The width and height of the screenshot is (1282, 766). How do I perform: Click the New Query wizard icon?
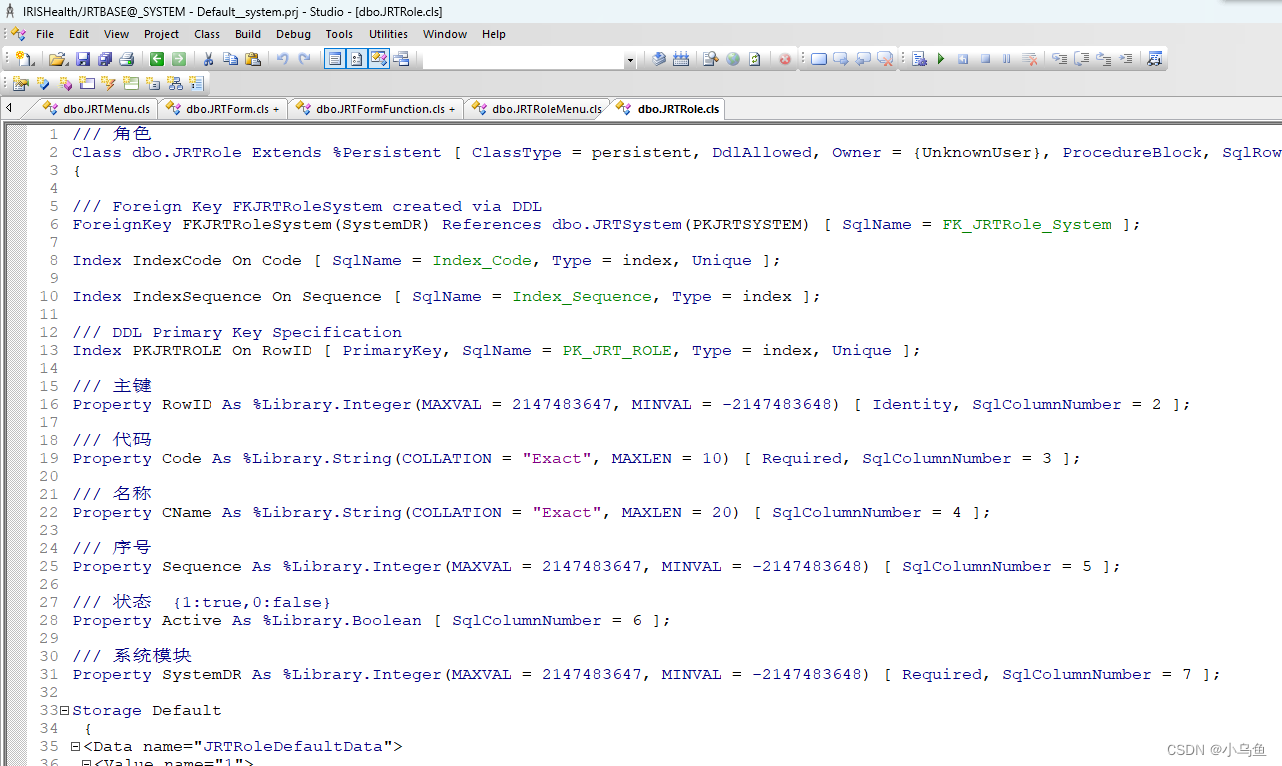click(x=108, y=83)
